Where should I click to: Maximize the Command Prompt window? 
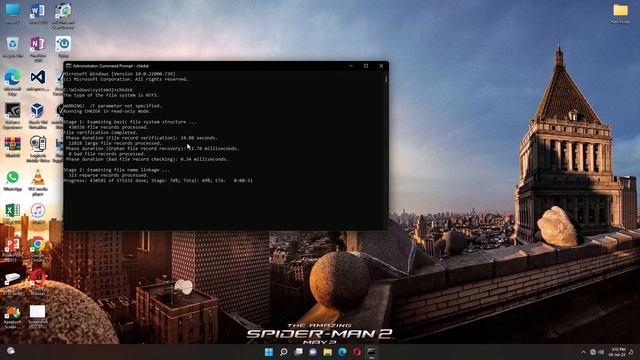366,66
